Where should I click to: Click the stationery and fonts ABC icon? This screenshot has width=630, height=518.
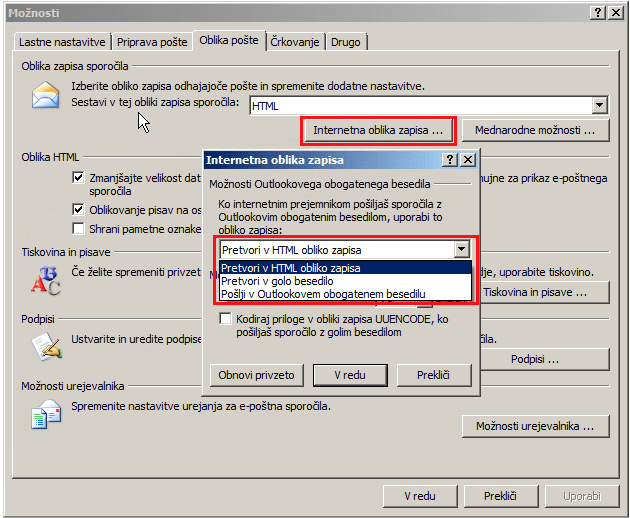pyautogui.click(x=46, y=282)
